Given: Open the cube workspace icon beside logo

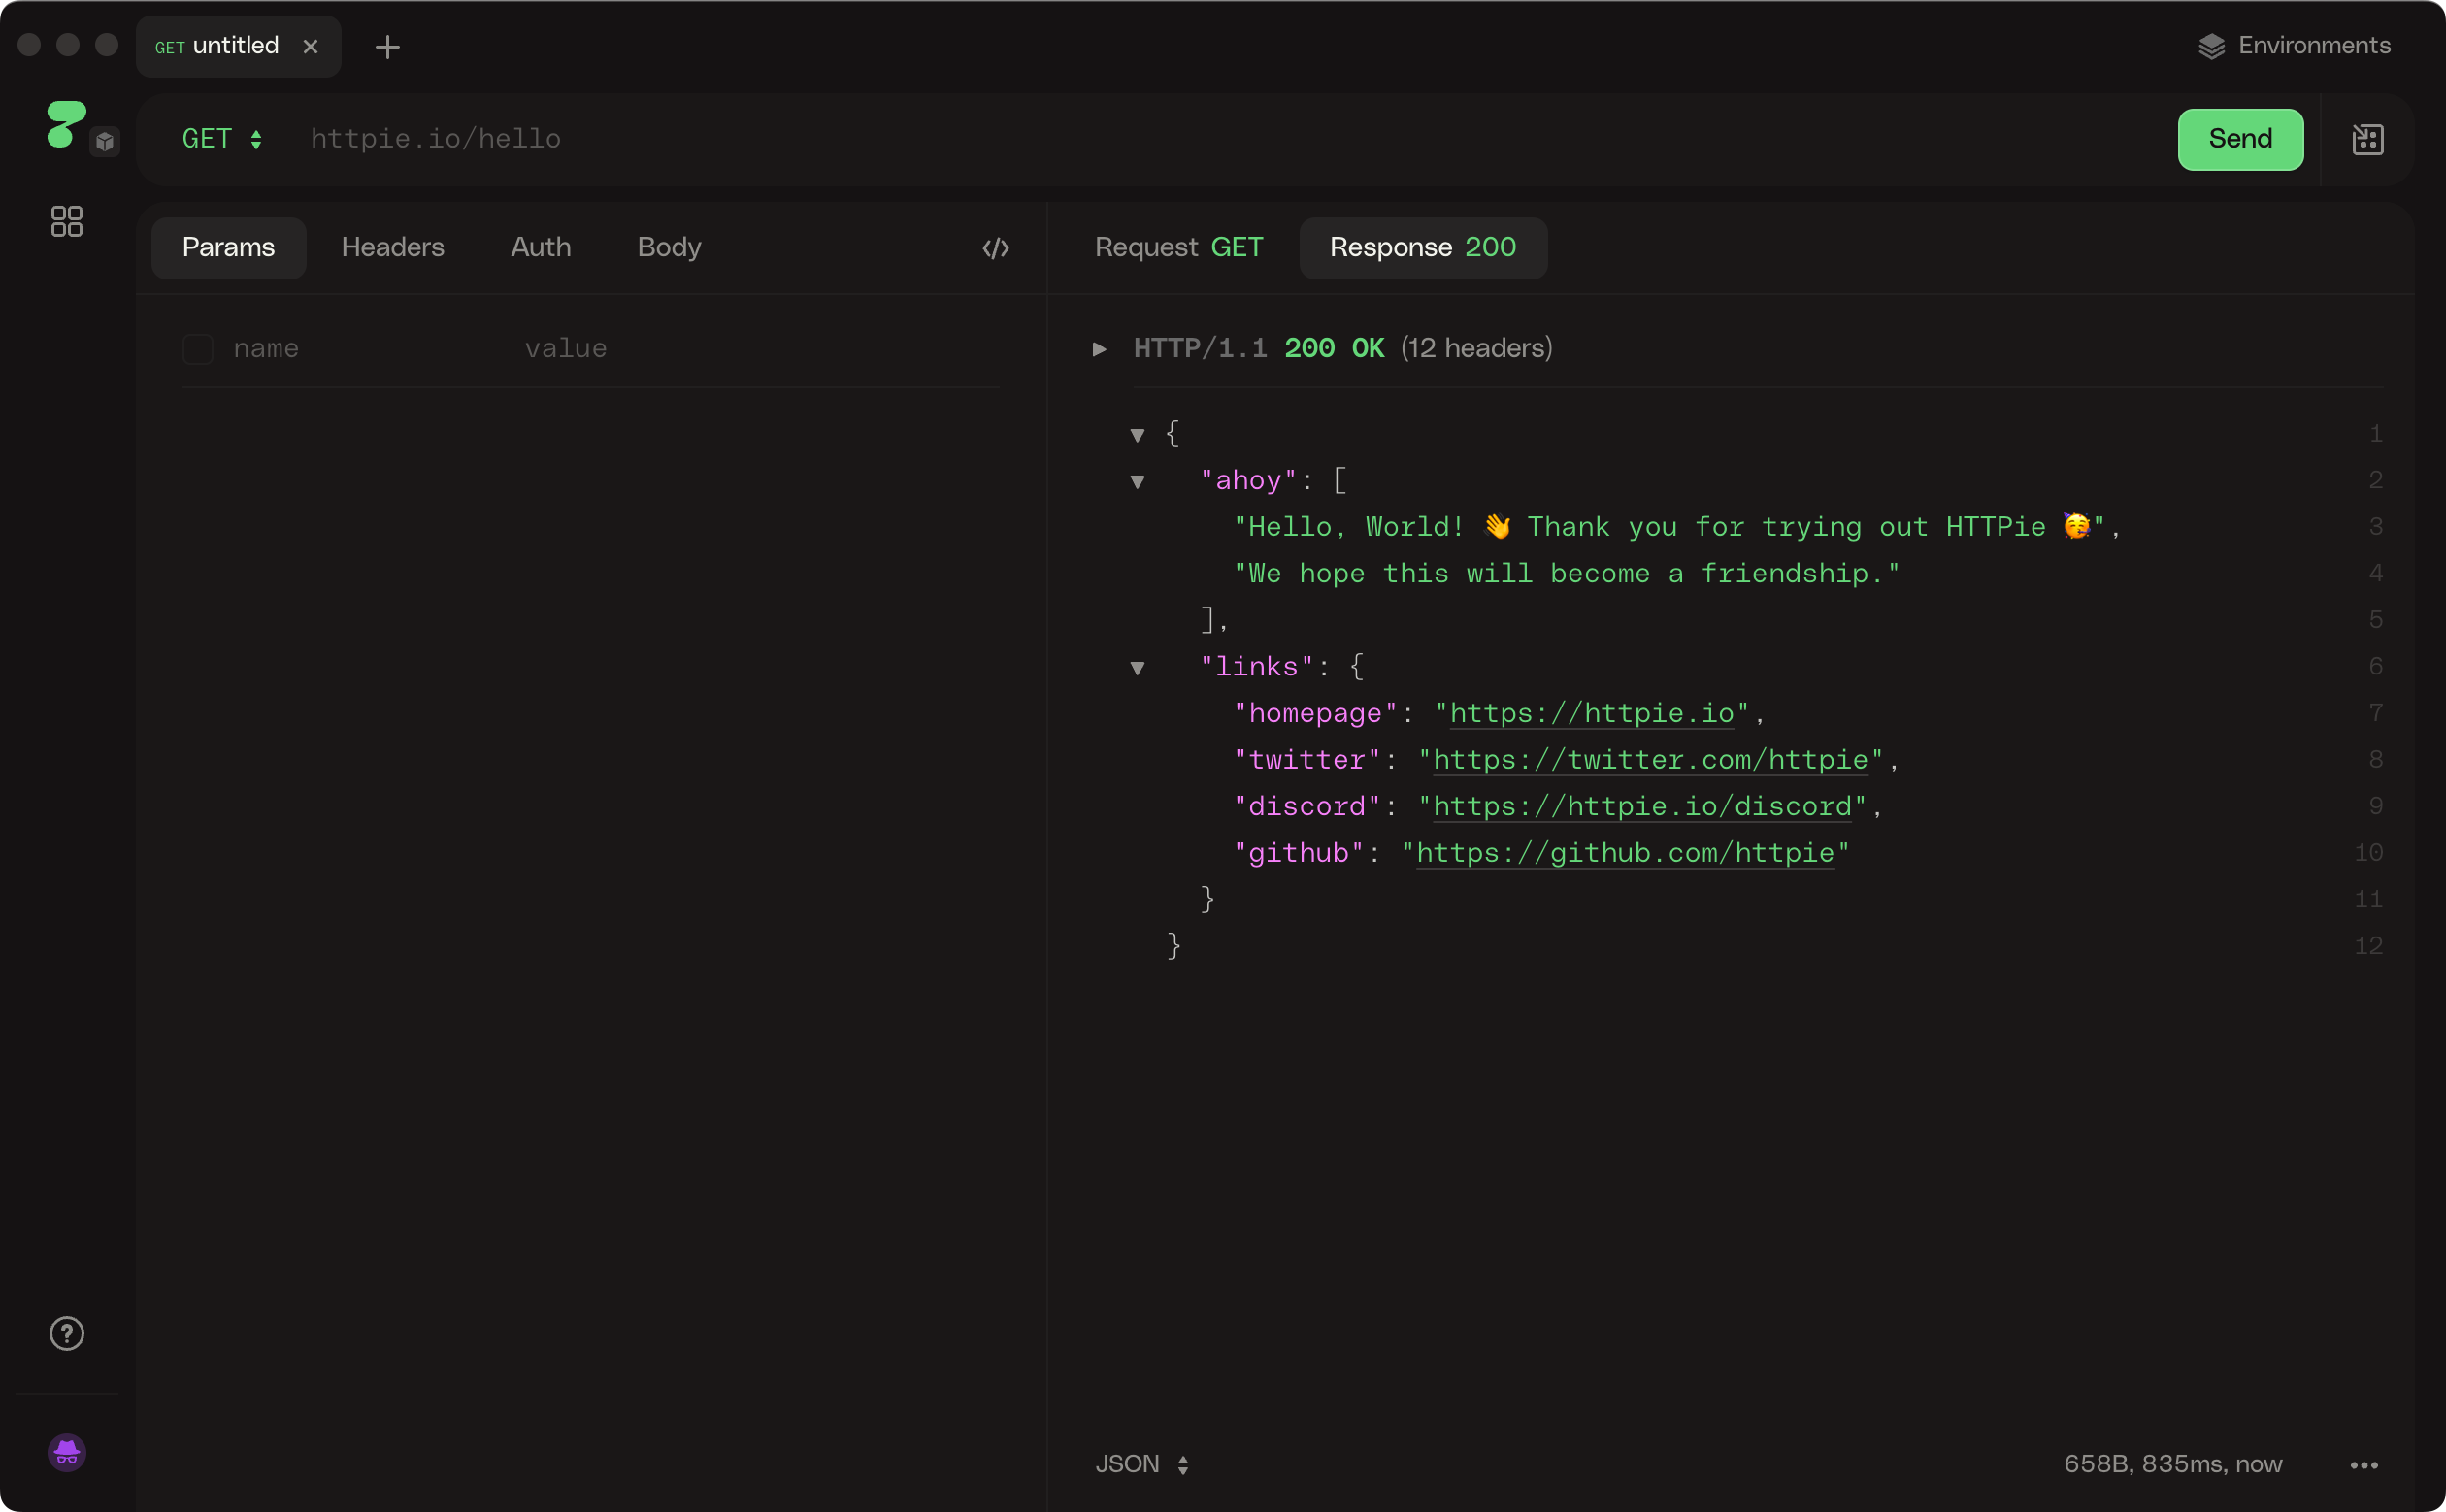Looking at the screenshot, I should pyautogui.click(x=105, y=142).
